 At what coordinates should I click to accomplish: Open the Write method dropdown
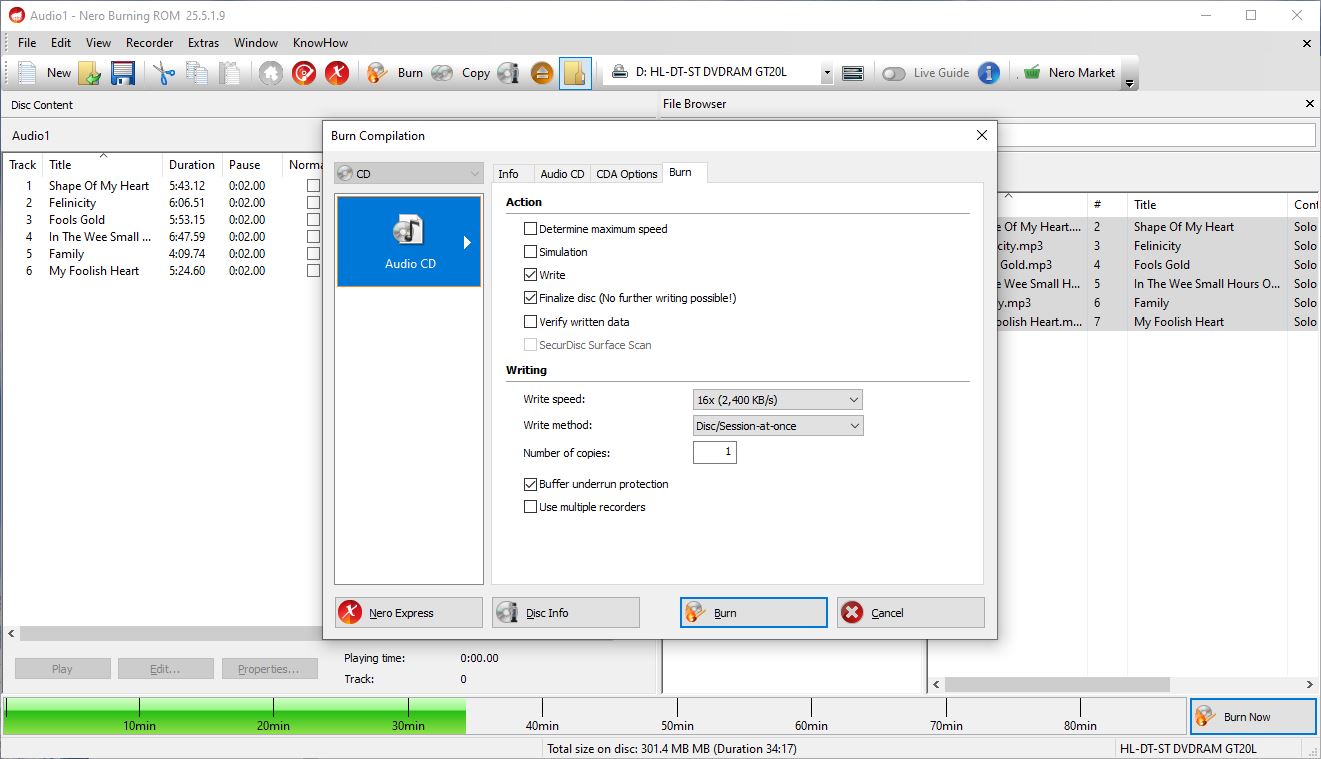coord(777,426)
